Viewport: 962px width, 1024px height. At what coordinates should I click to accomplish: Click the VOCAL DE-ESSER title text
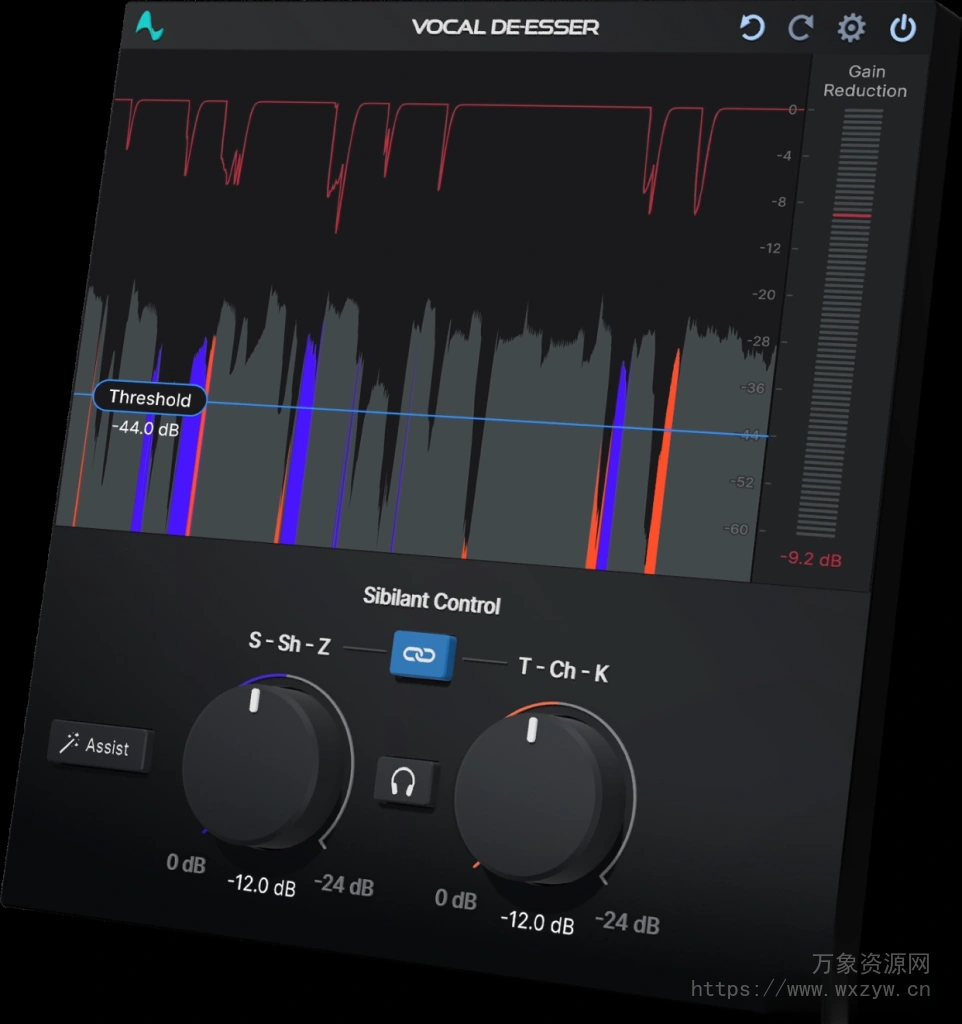click(x=508, y=27)
